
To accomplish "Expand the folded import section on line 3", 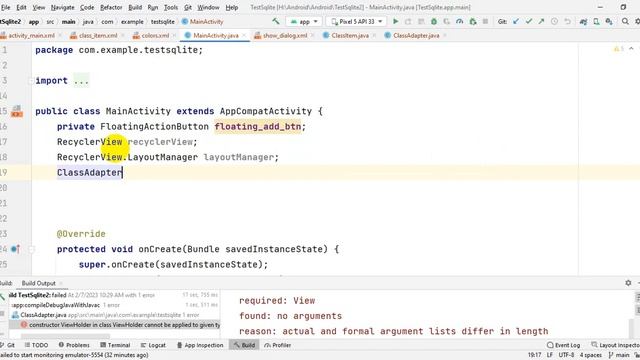I will click(x=31, y=81).
